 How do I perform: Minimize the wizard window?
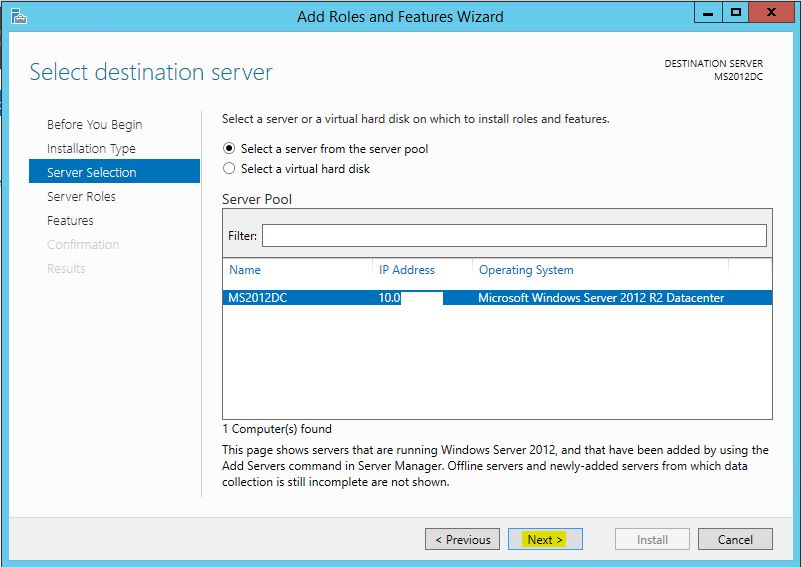point(708,13)
